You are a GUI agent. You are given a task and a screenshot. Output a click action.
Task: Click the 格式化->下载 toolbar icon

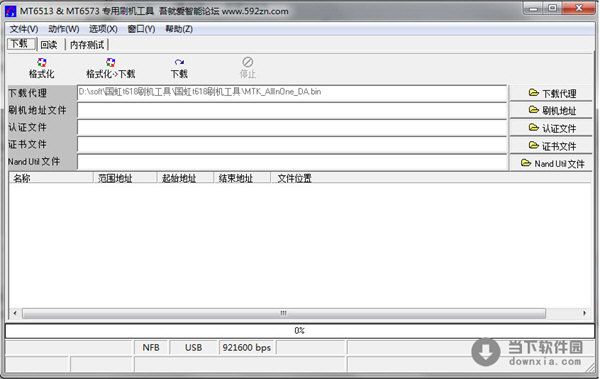111,62
